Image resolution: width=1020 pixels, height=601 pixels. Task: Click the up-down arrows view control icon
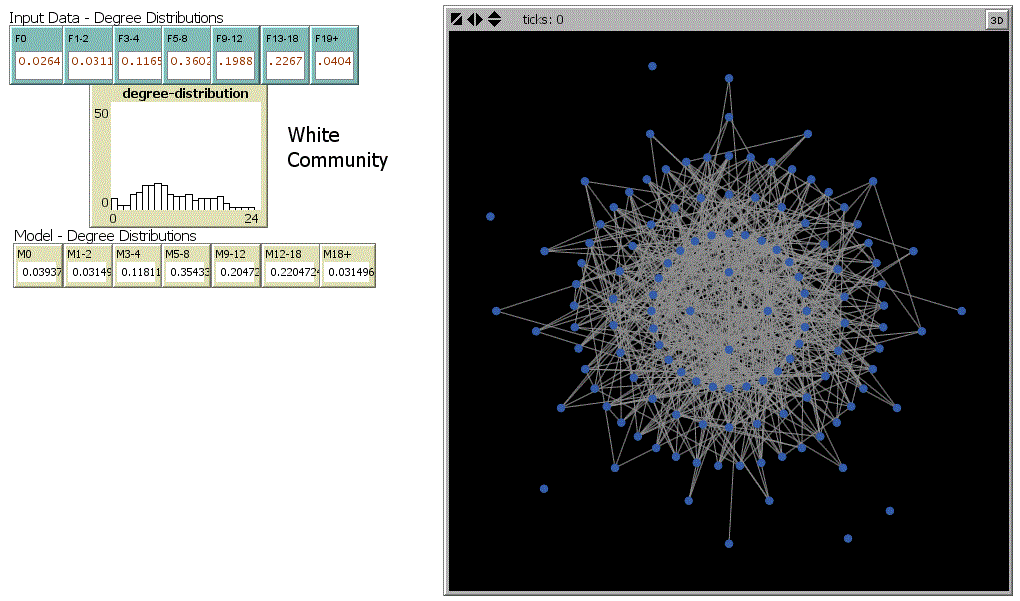(494, 19)
